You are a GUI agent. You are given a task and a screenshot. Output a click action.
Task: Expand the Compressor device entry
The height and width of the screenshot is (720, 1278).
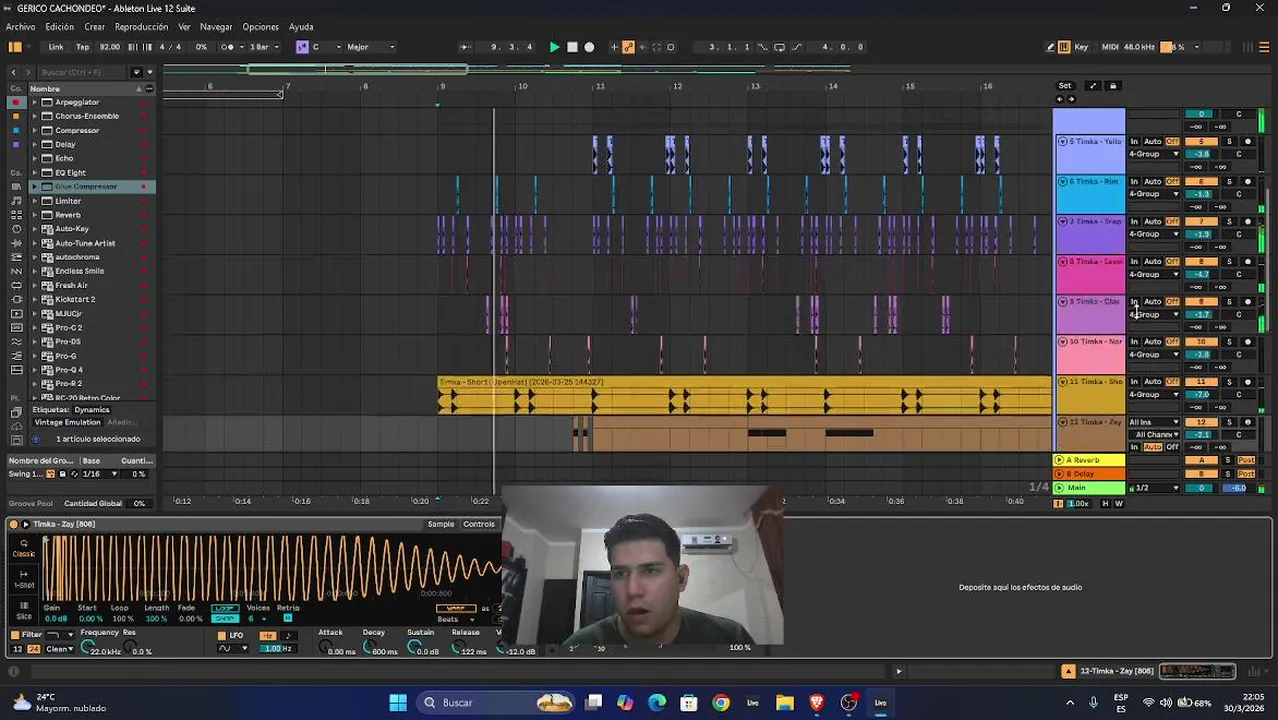34,130
